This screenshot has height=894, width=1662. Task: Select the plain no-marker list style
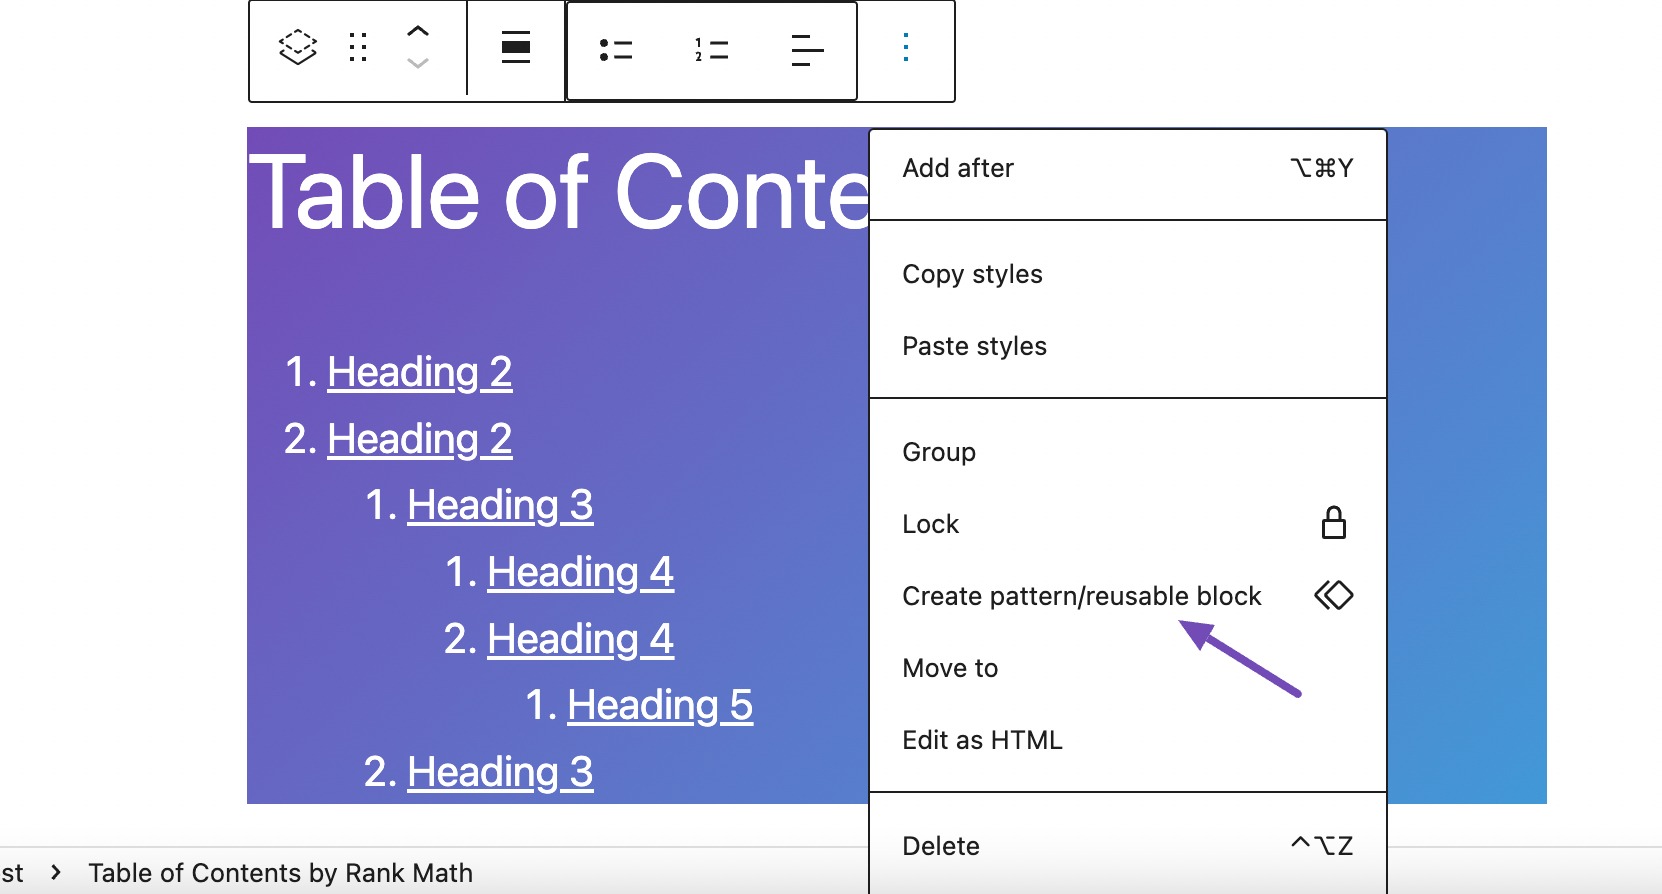pos(806,50)
